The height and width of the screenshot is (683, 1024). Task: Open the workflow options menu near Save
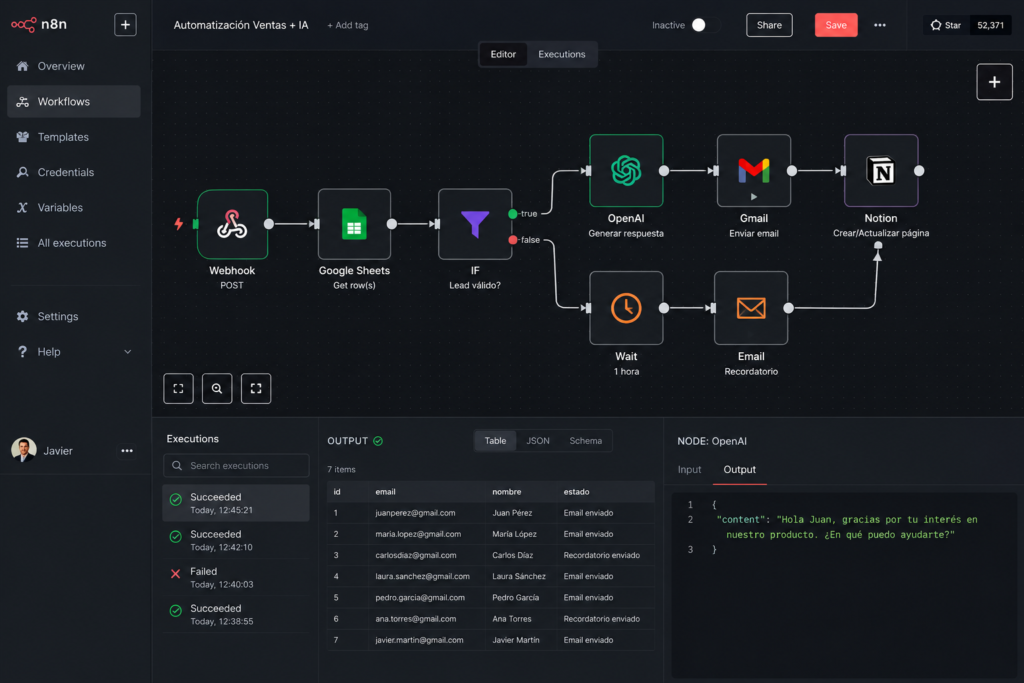pos(880,25)
